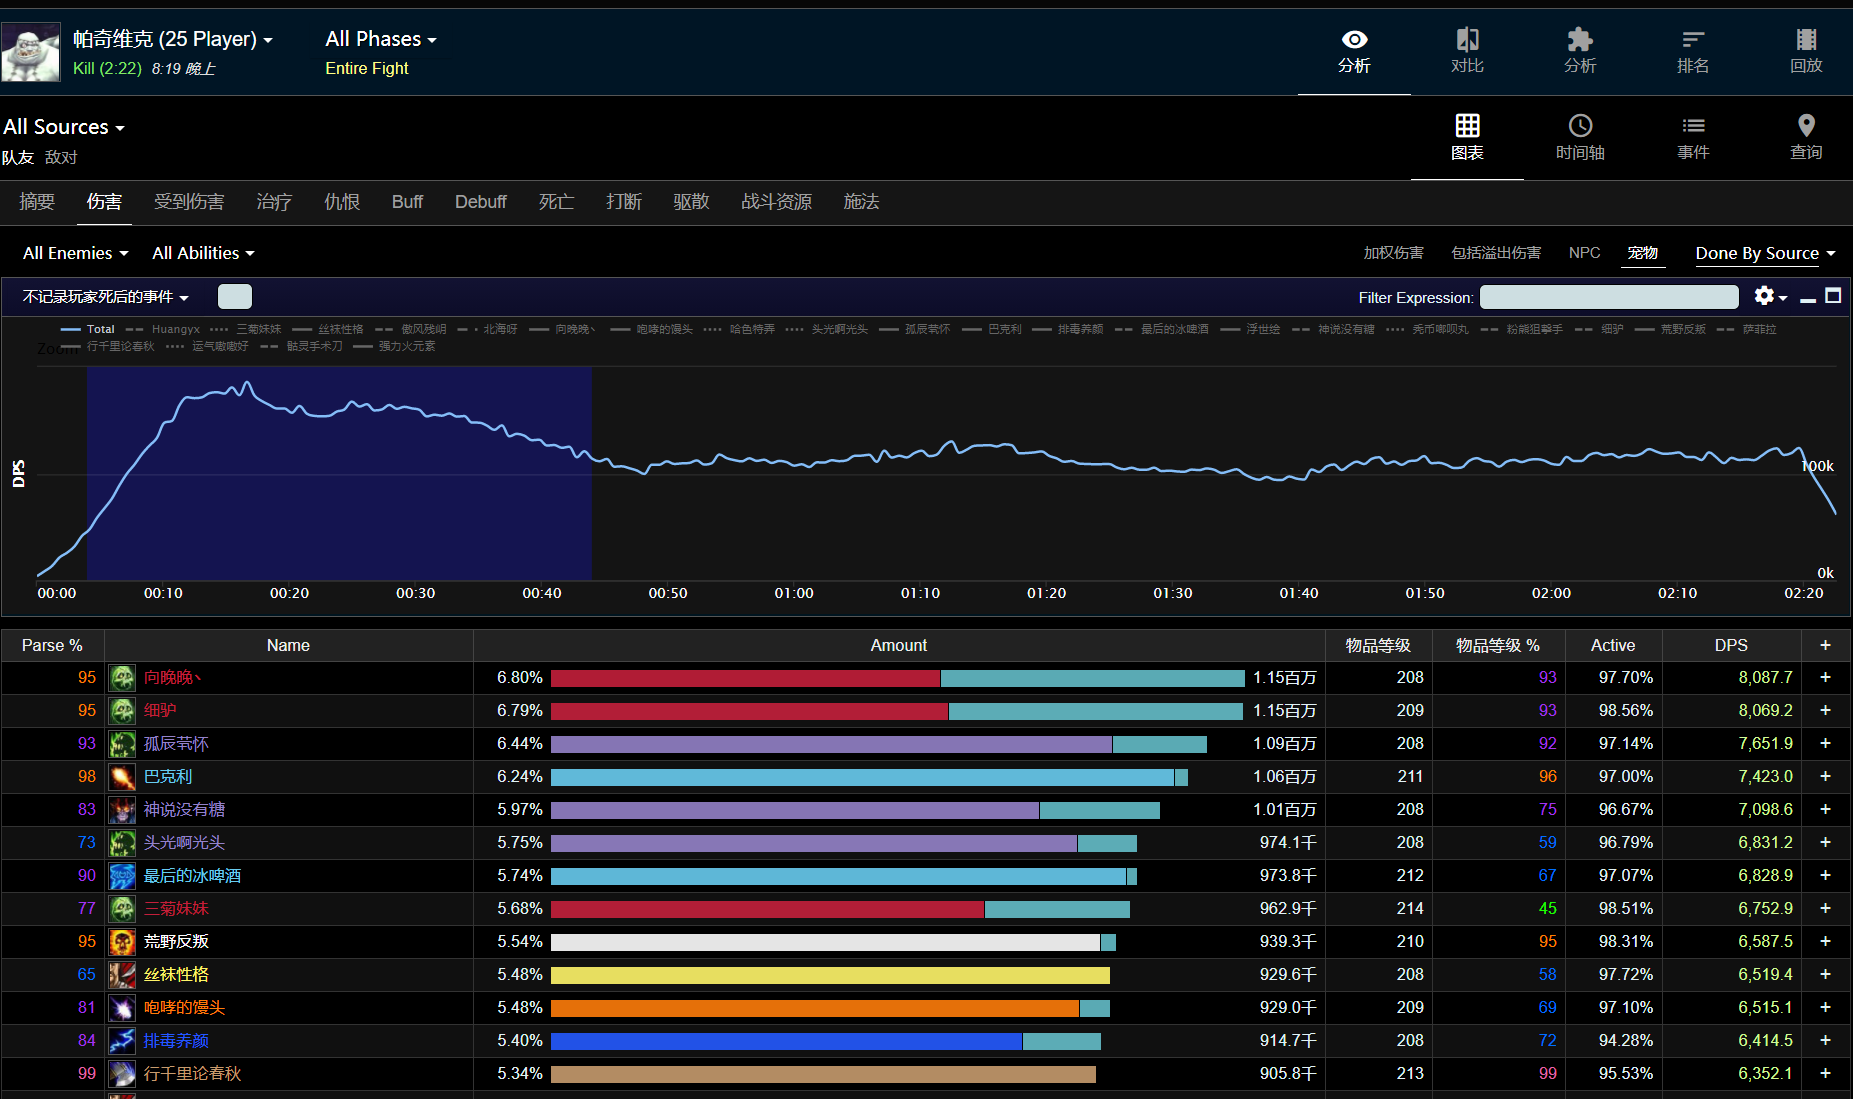
Task: Expand the row for 巴克利
Action: (x=1825, y=777)
